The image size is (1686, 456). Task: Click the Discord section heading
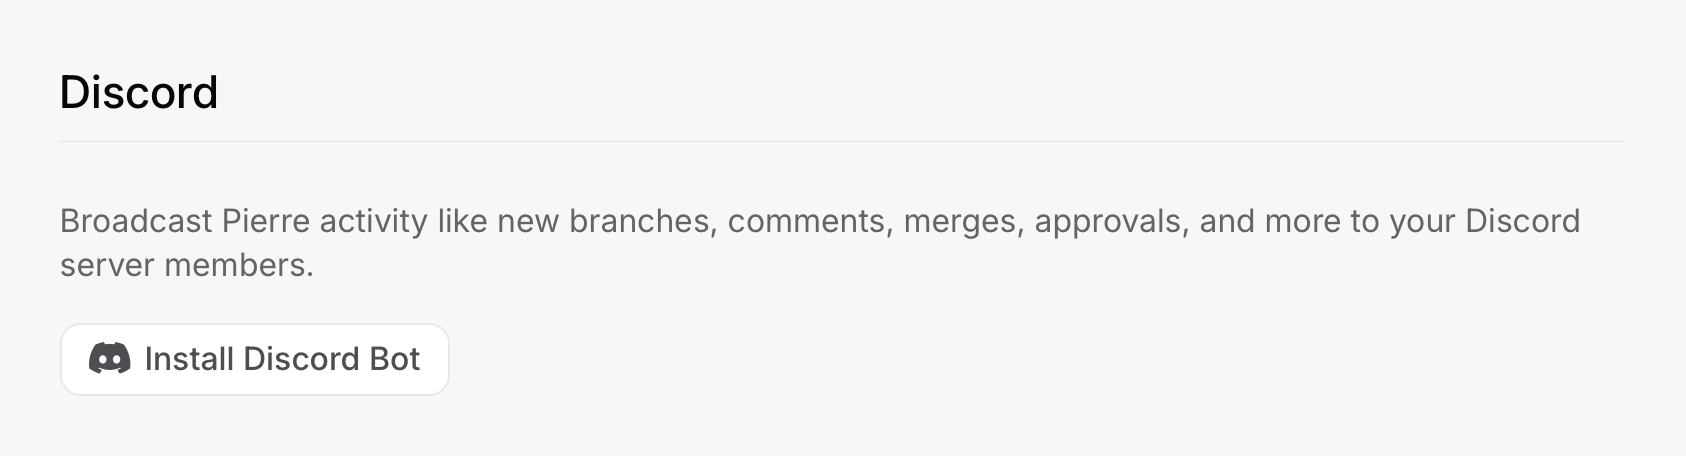point(139,92)
